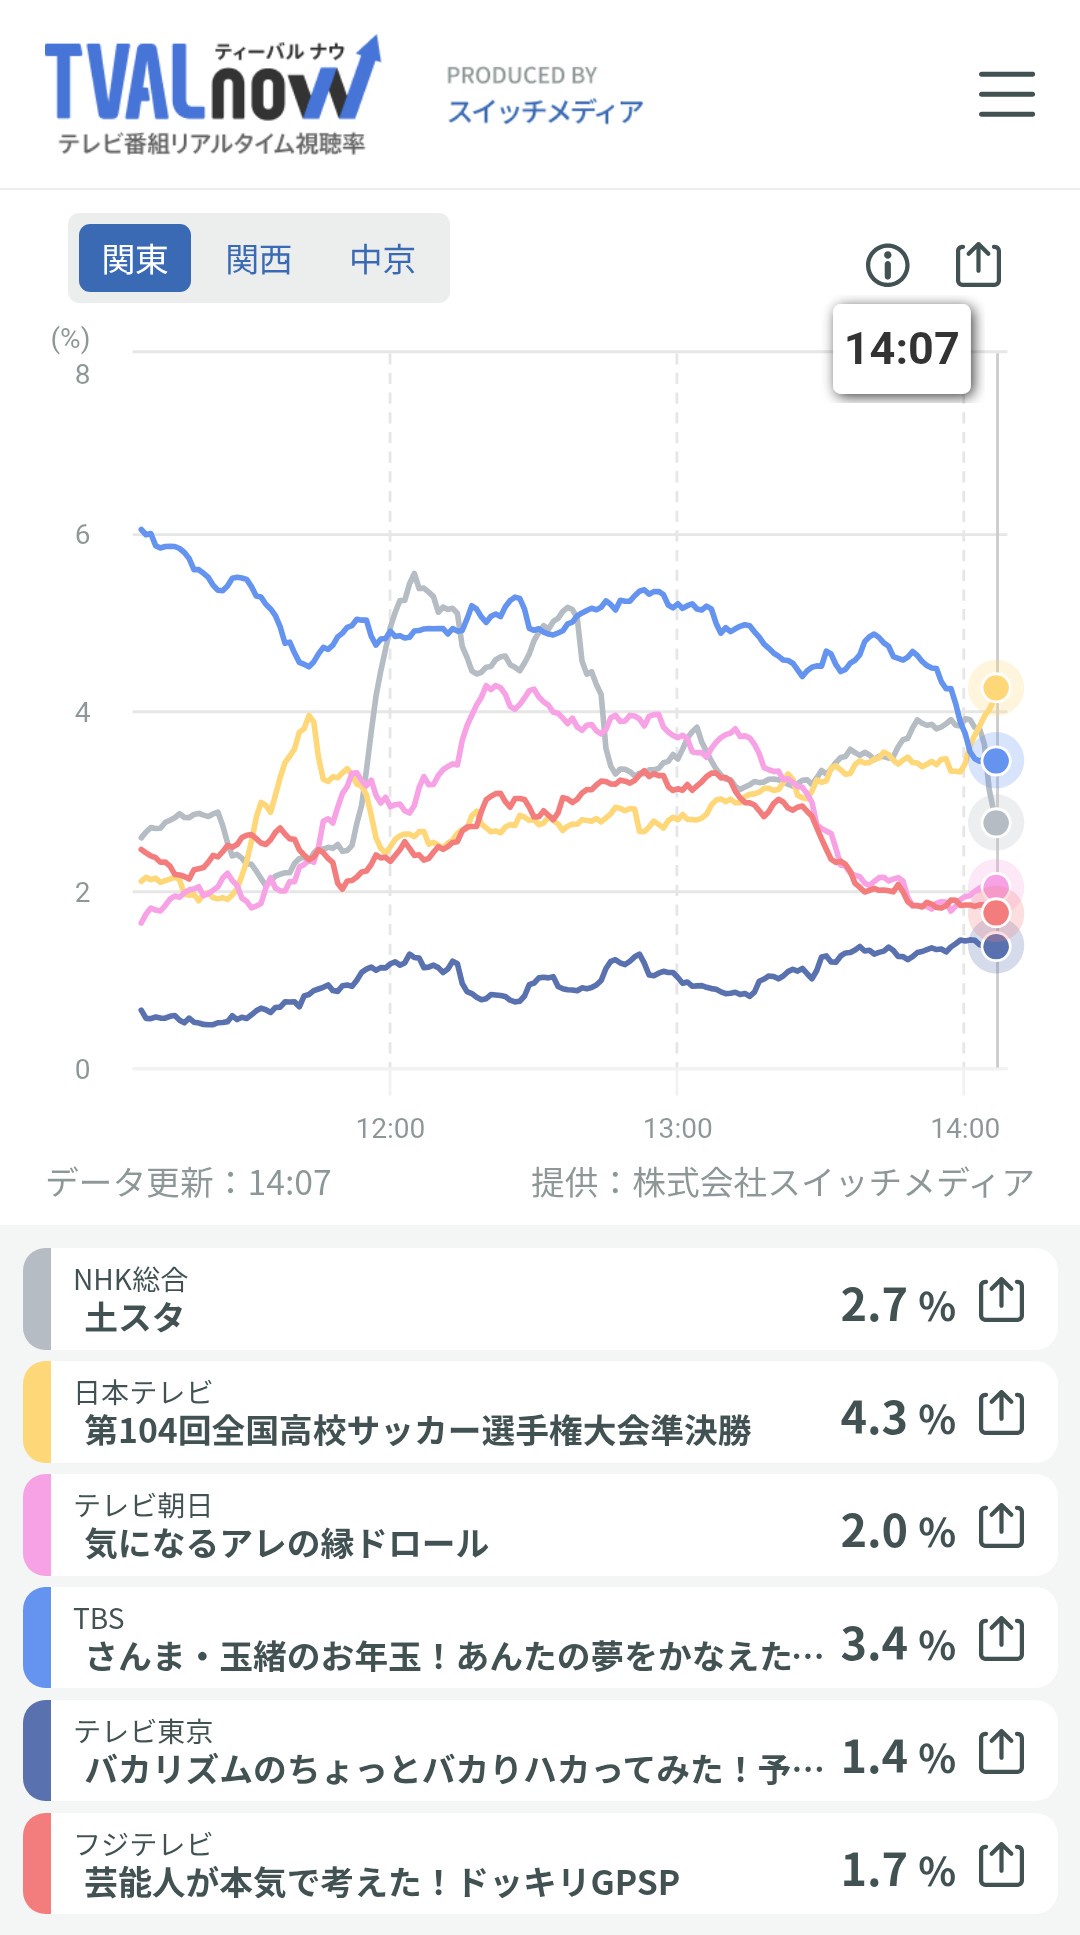Click the yellow 日本テレビ chart data point

coord(996,688)
